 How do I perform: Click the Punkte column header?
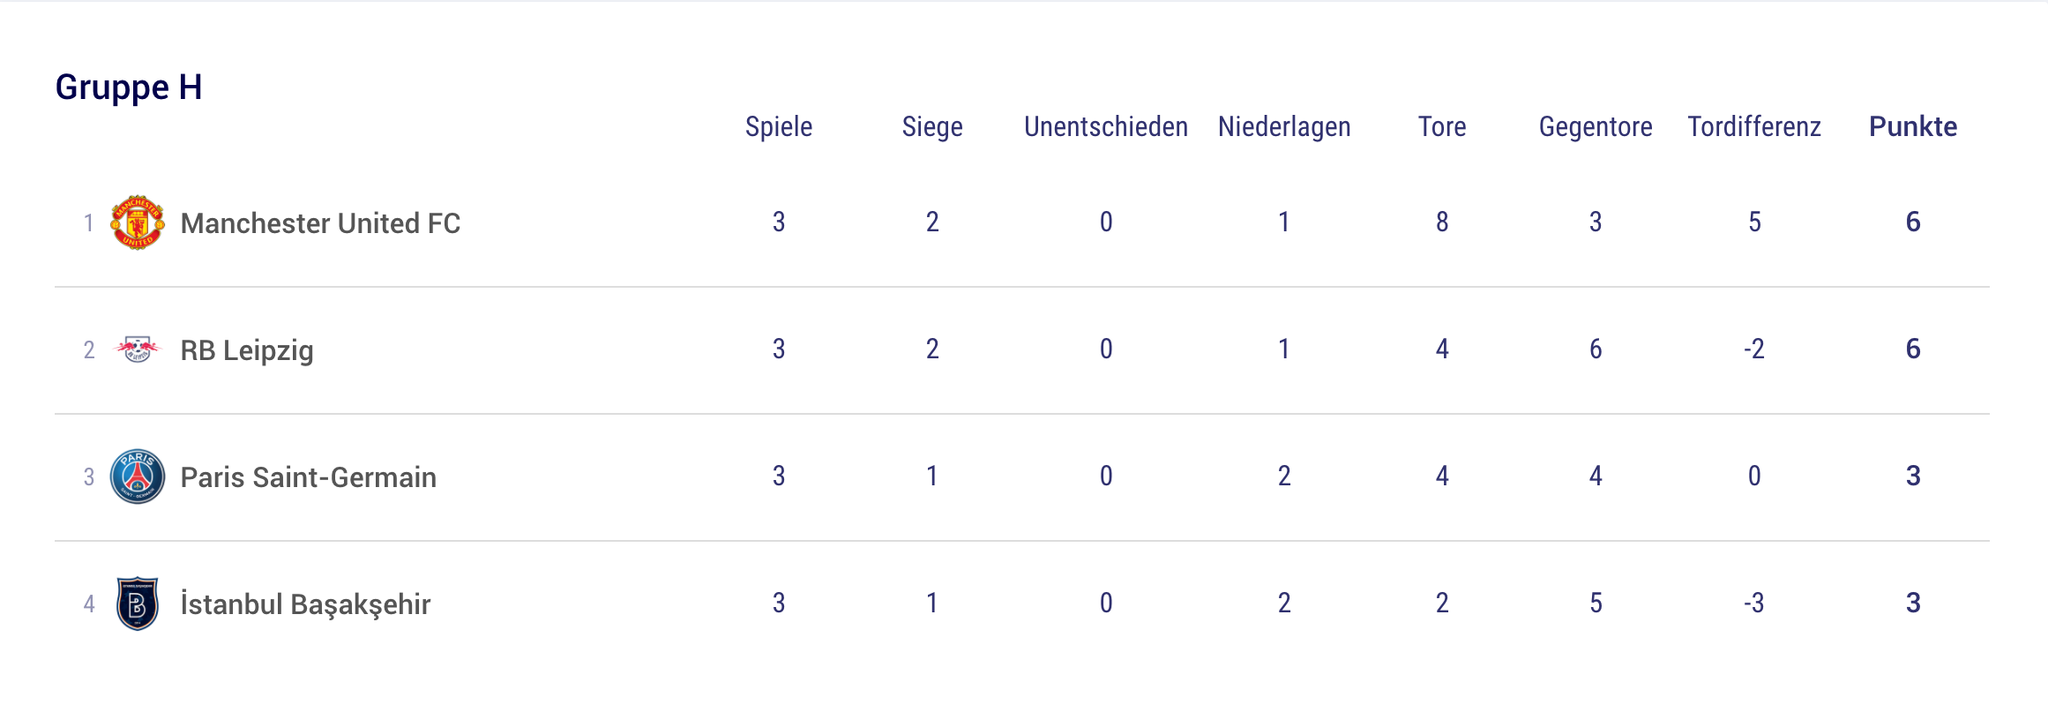coord(1912,127)
